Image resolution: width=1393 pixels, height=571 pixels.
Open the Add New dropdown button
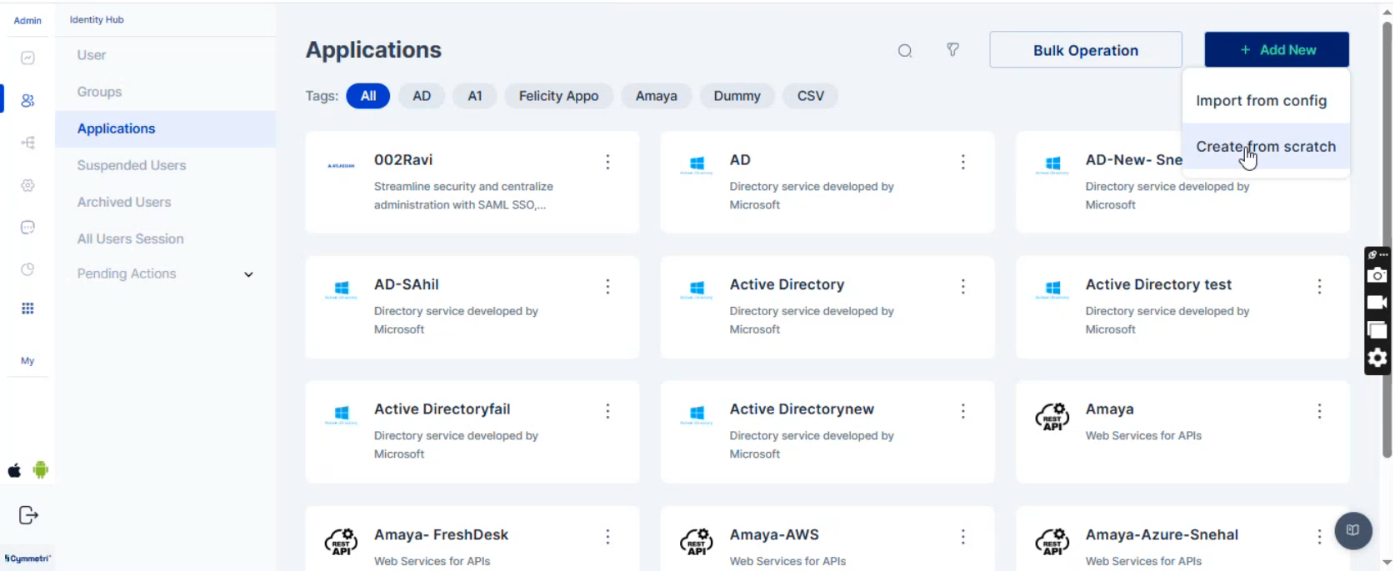(x=1277, y=50)
